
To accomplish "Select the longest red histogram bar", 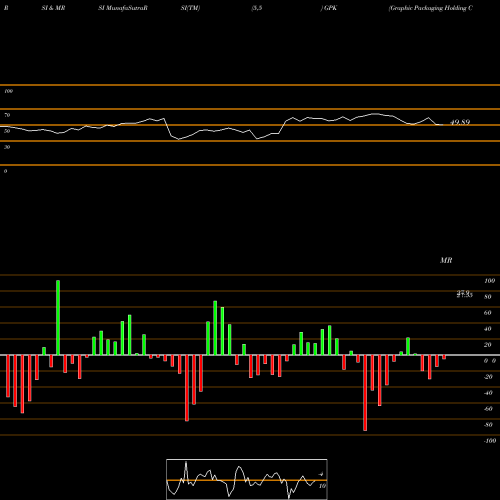I will click(x=365, y=393).
